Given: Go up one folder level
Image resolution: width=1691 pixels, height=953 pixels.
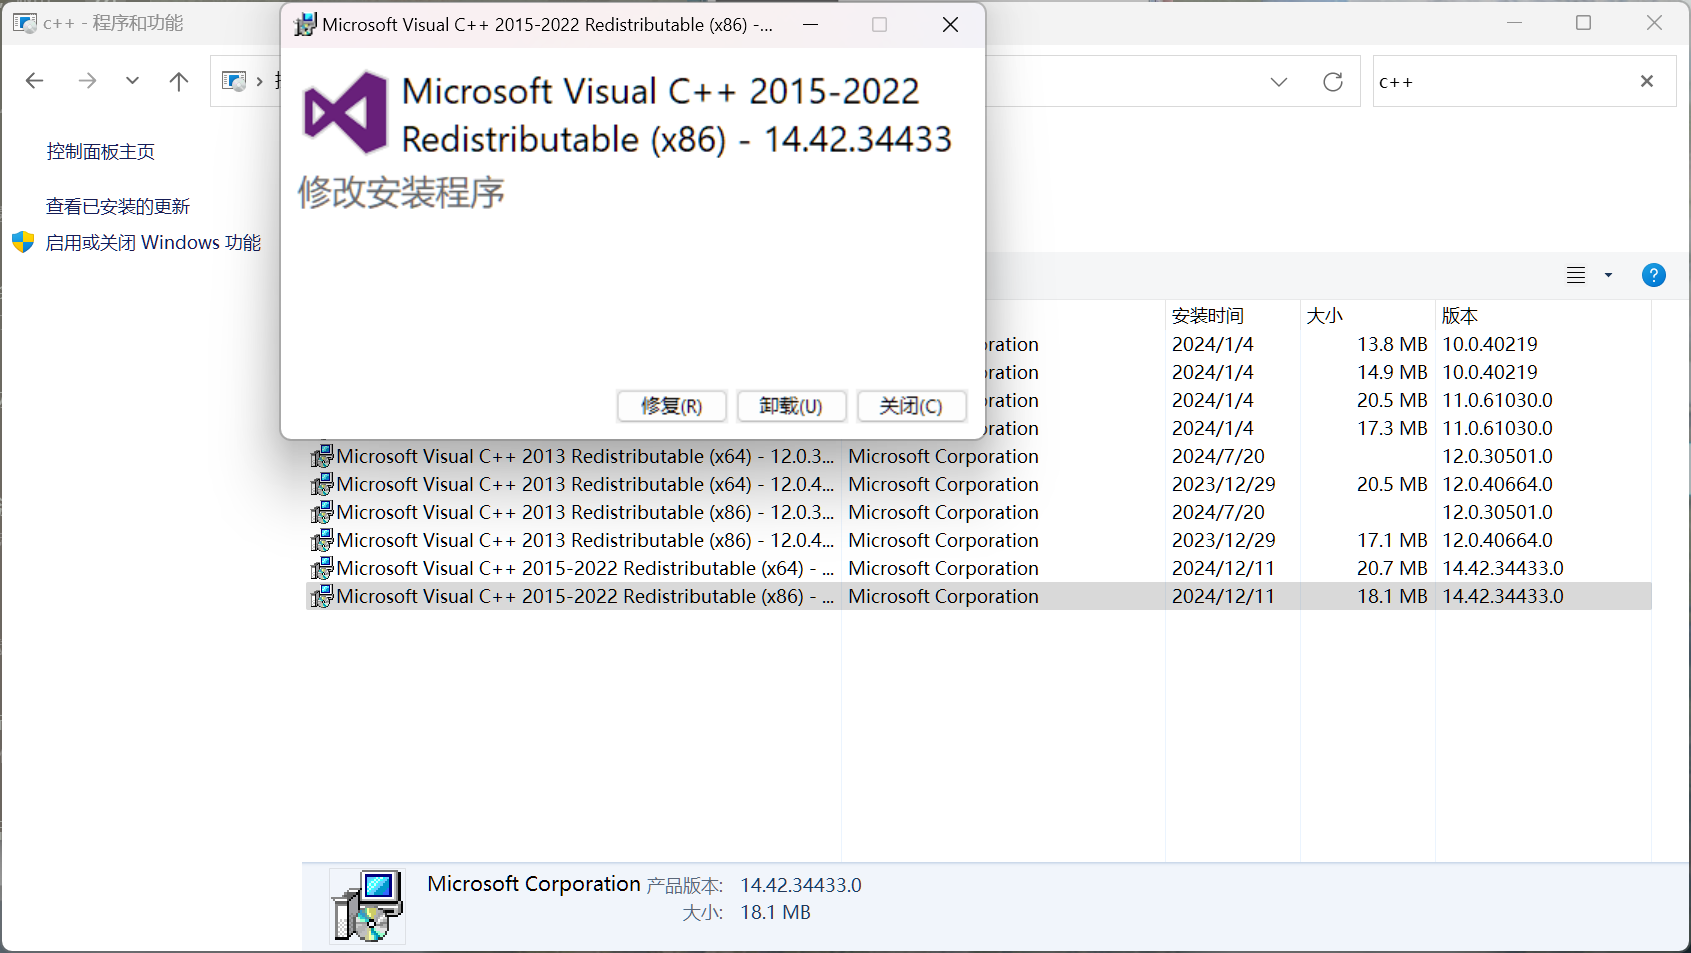Looking at the screenshot, I should coord(179,81).
